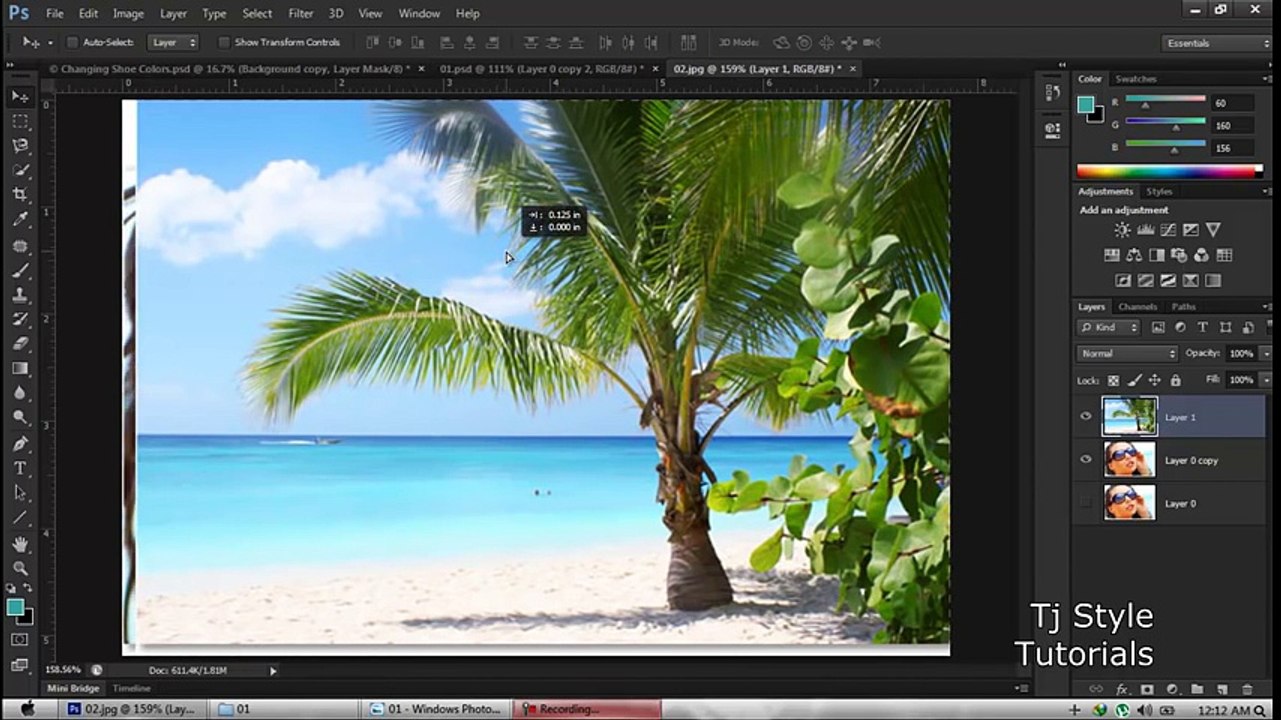1281x720 pixels.
Task: Switch to the Swatches tab
Action: [1136, 79]
